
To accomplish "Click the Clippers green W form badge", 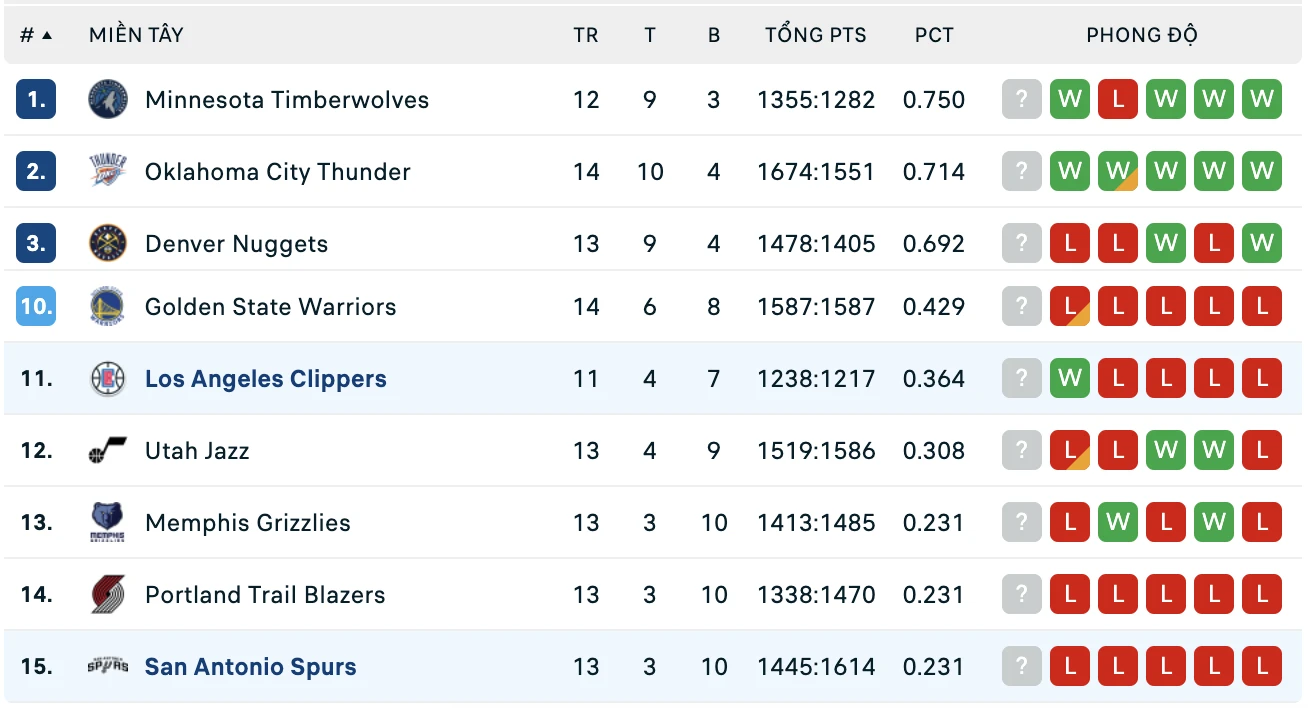I will [1070, 379].
